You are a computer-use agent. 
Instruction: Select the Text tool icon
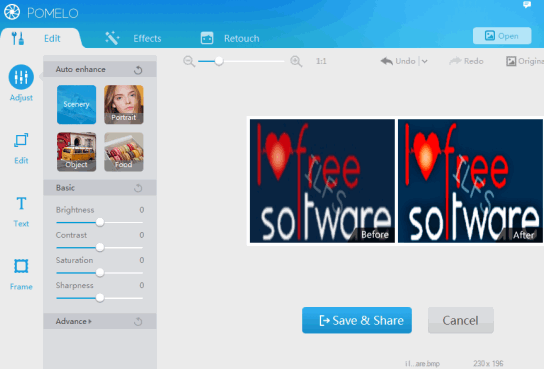(21, 203)
